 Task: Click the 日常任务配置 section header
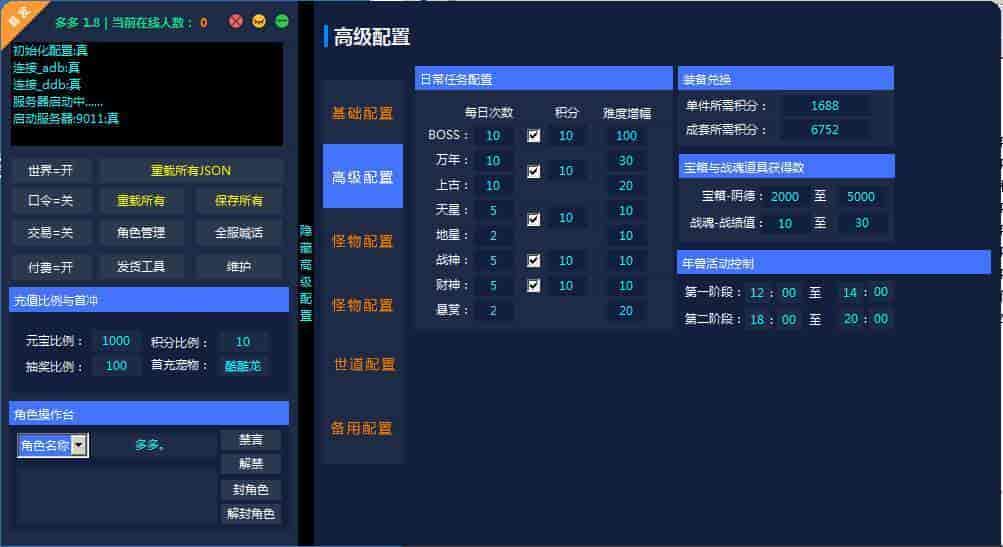coord(543,79)
